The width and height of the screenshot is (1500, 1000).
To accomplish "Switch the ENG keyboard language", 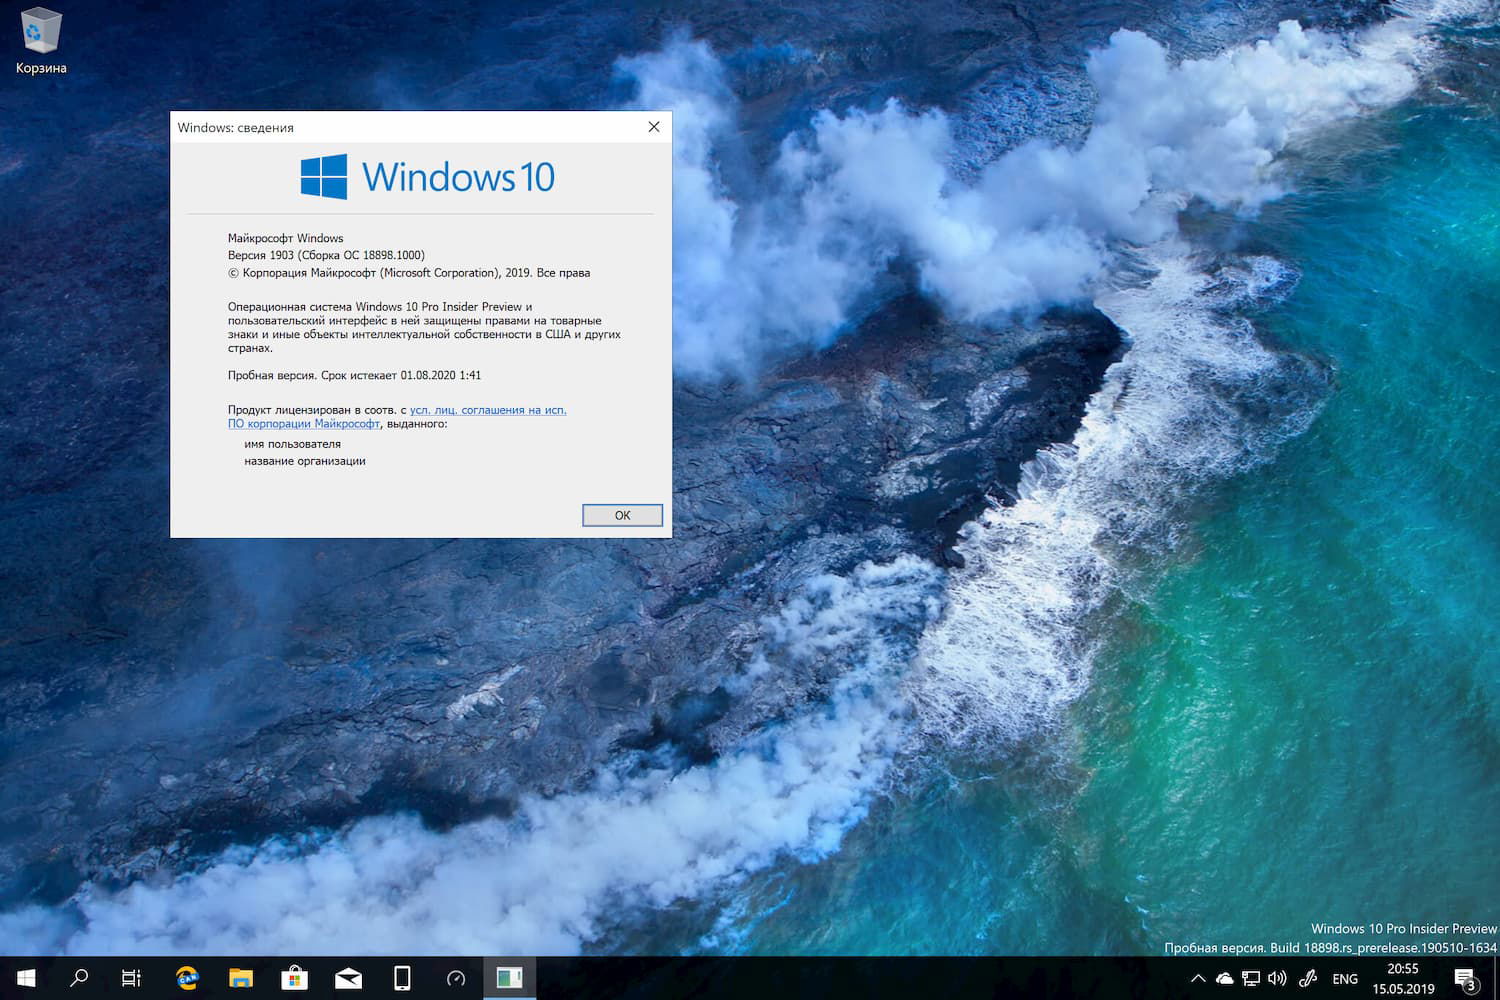I will 1344,978.
